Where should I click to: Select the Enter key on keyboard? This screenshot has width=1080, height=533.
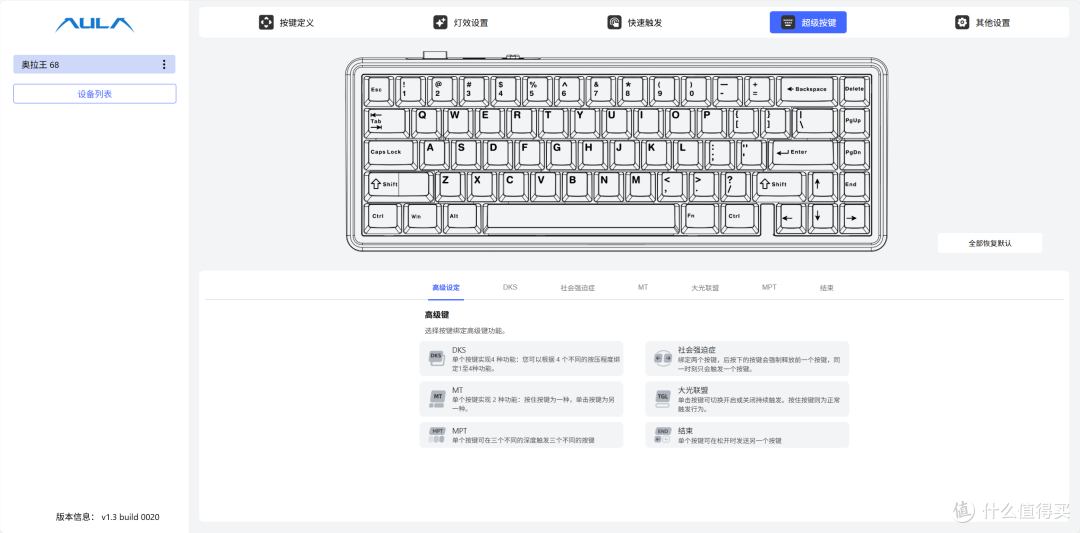801,153
